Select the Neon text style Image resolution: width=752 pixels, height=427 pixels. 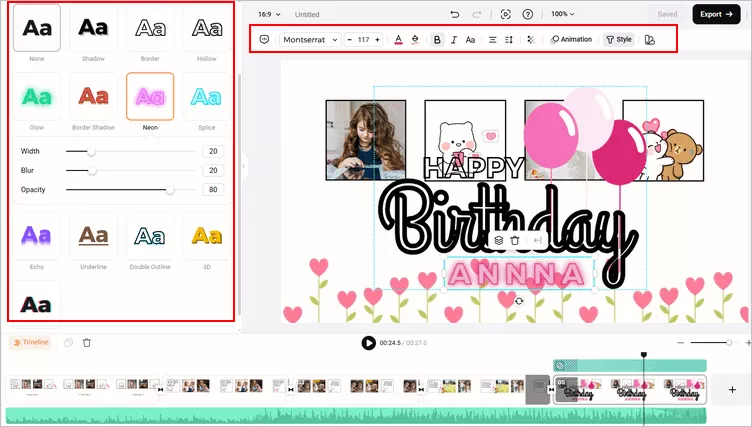click(x=150, y=96)
